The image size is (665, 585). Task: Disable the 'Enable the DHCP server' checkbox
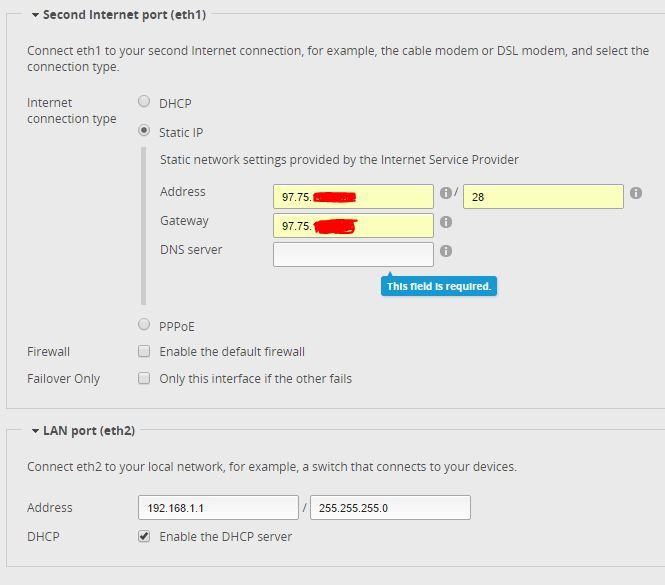144,536
